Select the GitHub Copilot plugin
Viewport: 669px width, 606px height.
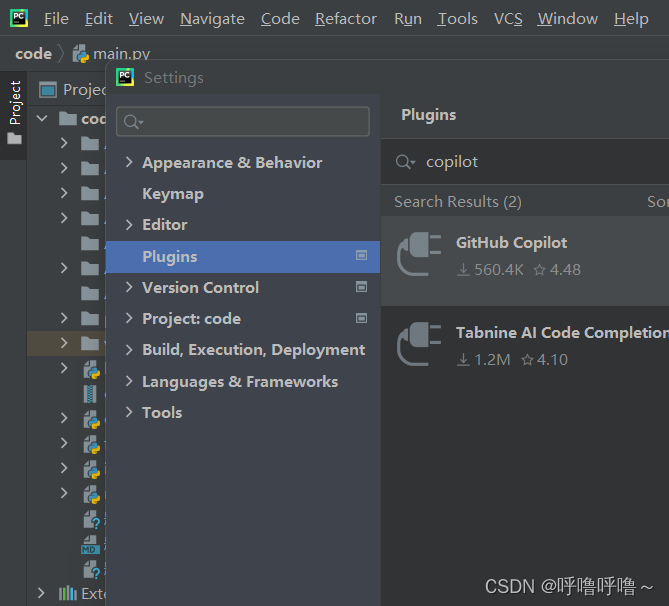[525, 261]
